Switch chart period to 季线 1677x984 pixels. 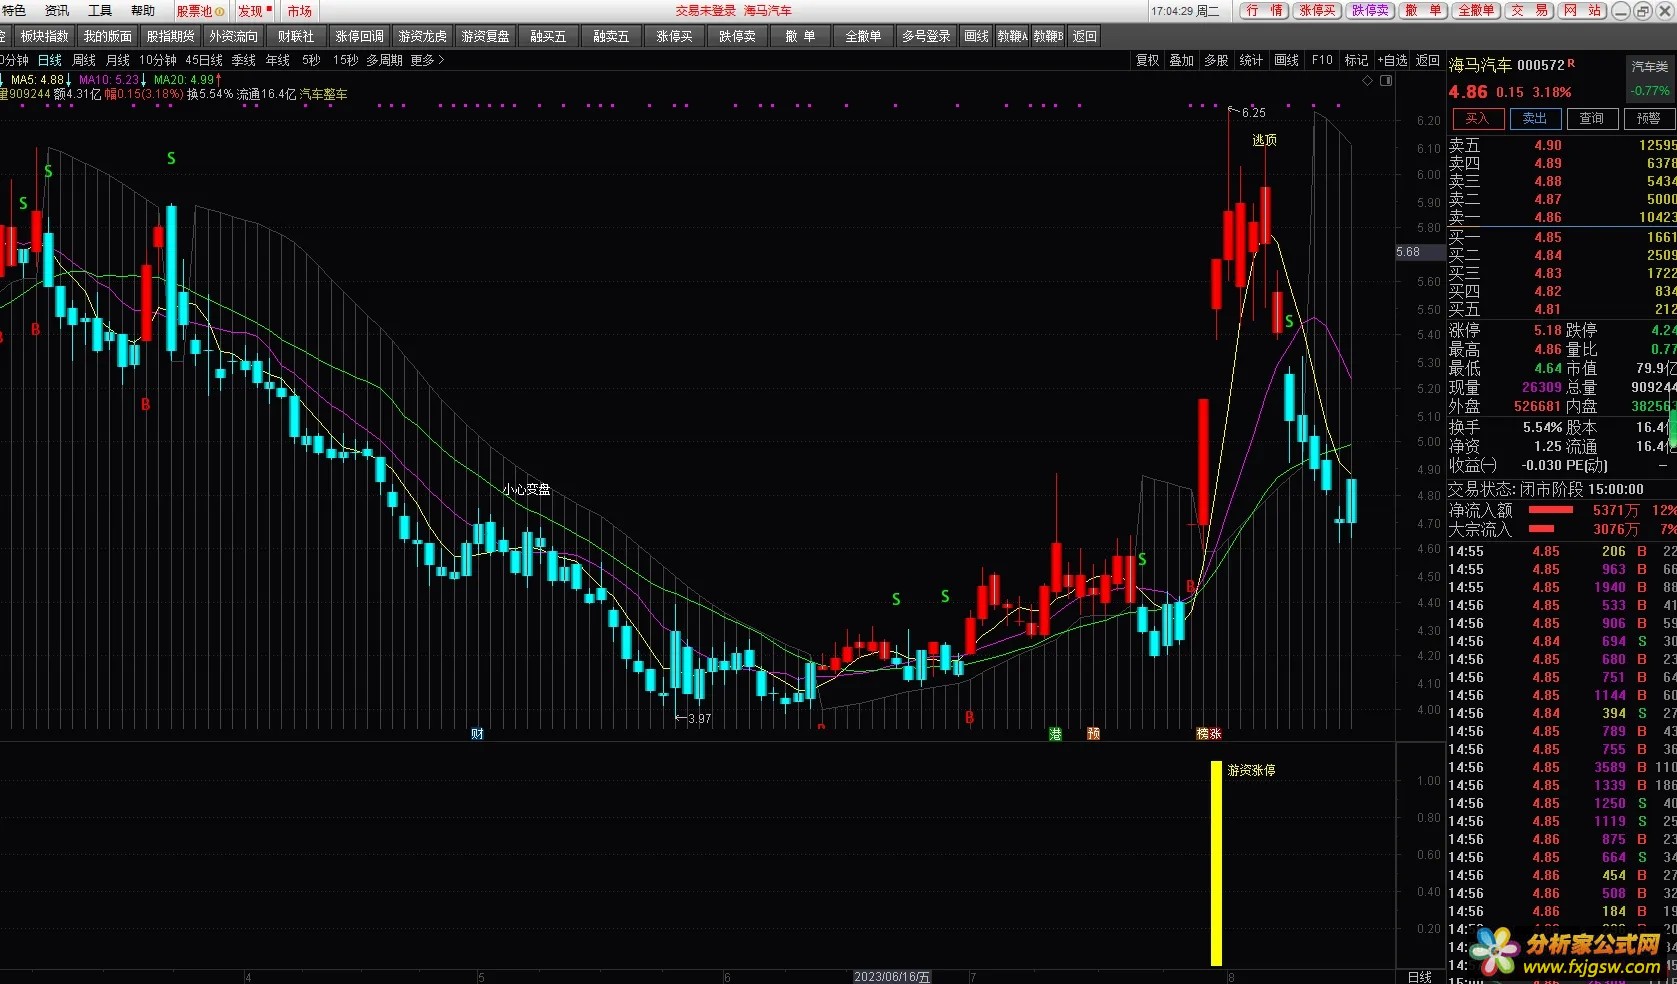tap(244, 61)
